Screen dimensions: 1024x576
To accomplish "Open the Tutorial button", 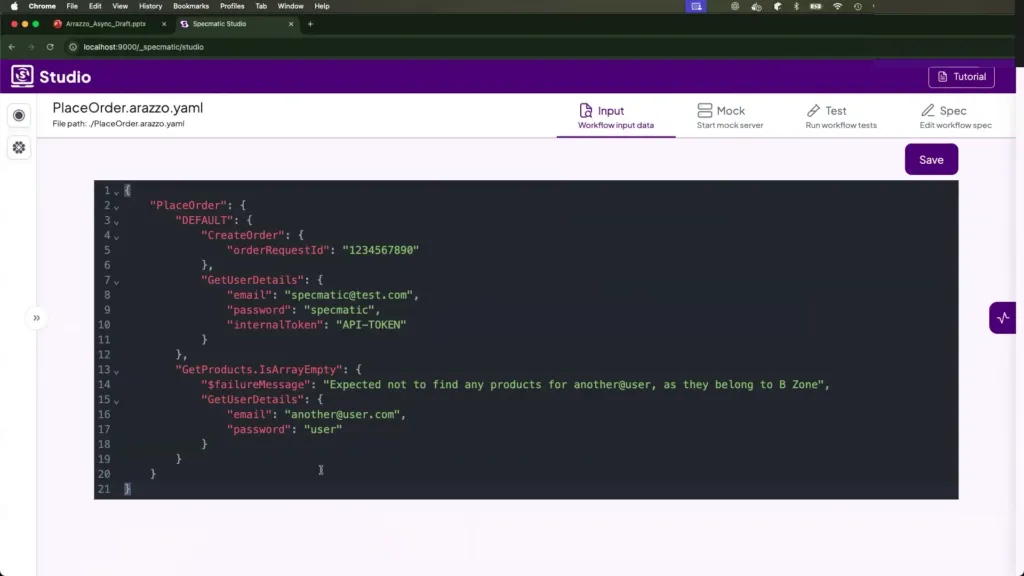I will pyautogui.click(x=960, y=77).
